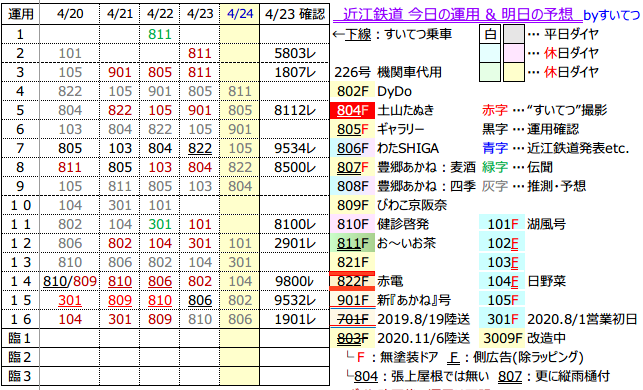The width and height of the screenshot is (643, 390).
Task: Click the 3009F 改造中 cell
Action: (x=502, y=338)
